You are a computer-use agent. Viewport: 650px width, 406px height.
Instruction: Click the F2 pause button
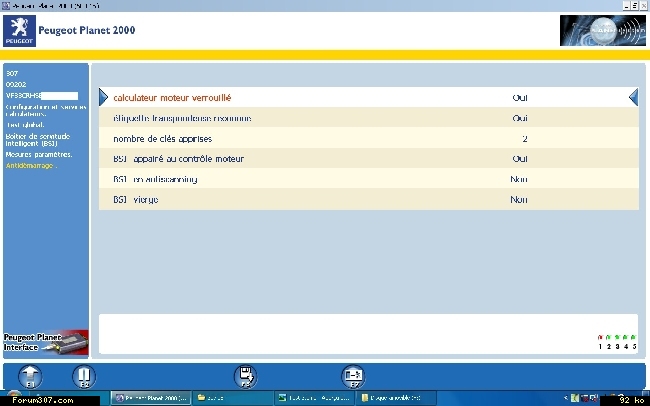click(x=84, y=377)
